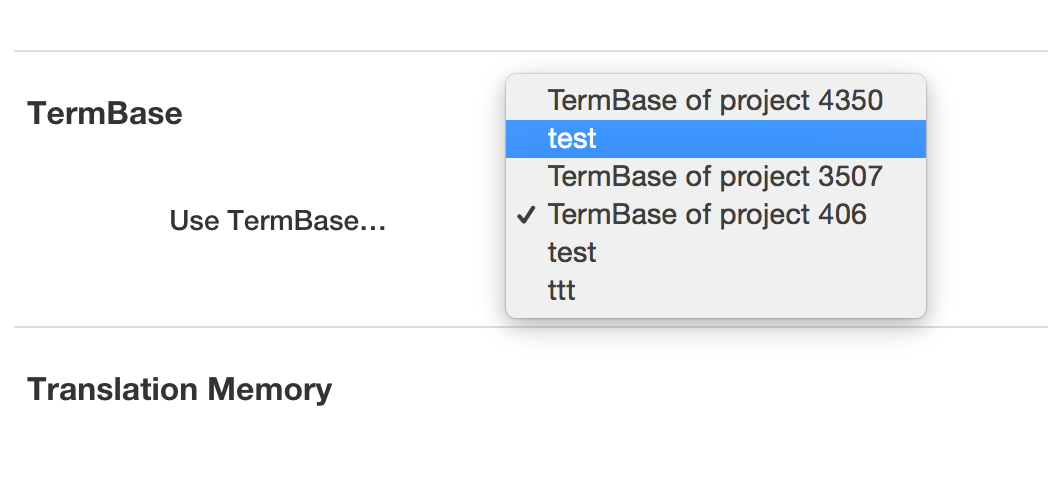The height and width of the screenshot is (480, 1048).
Task: Select checked "TermBase of project 406" option
Action: pos(707,214)
